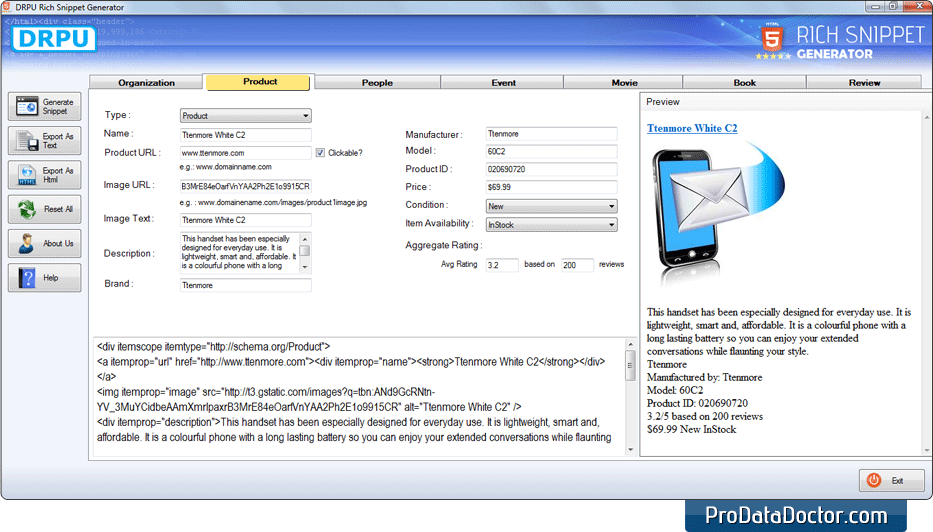Screen dimensions: 933x532
Task: Click the DRPU logo
Action: click(x=54, y=39)
